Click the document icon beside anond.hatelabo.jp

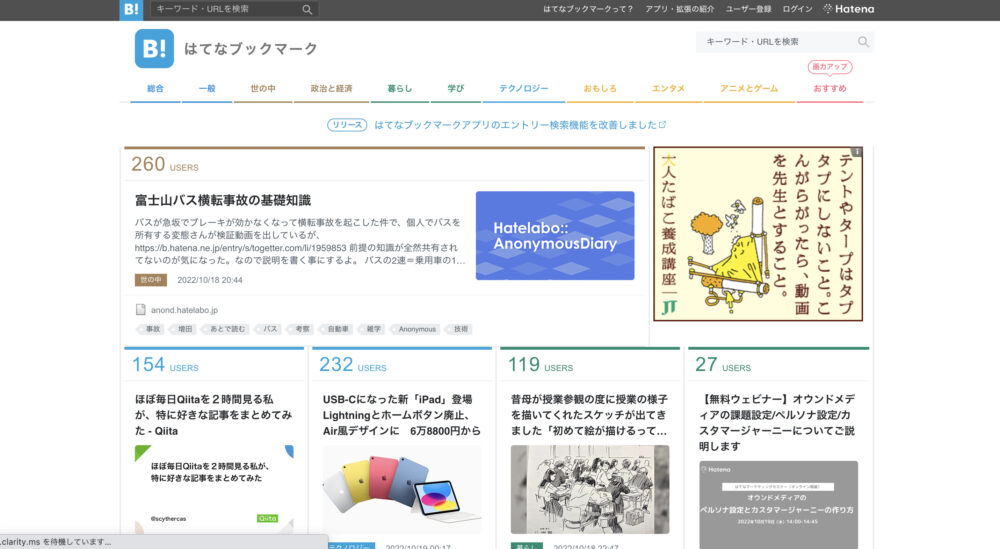pyautogui.click(x=140, y=310)
